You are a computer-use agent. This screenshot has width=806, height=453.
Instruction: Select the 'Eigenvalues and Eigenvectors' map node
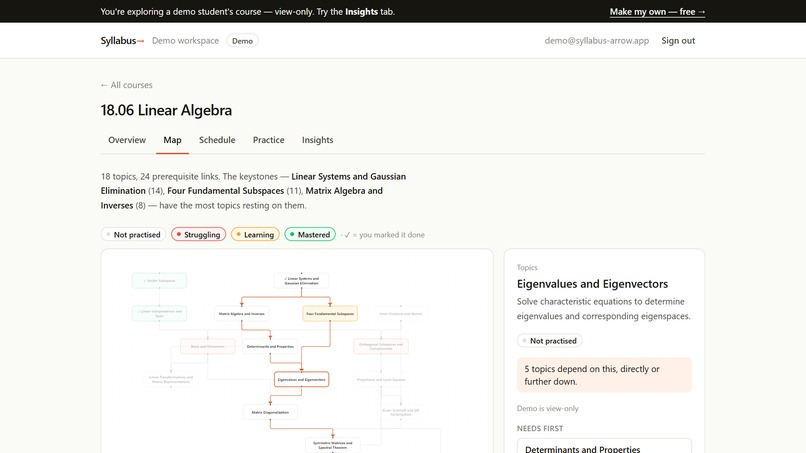tap(302, 379)
